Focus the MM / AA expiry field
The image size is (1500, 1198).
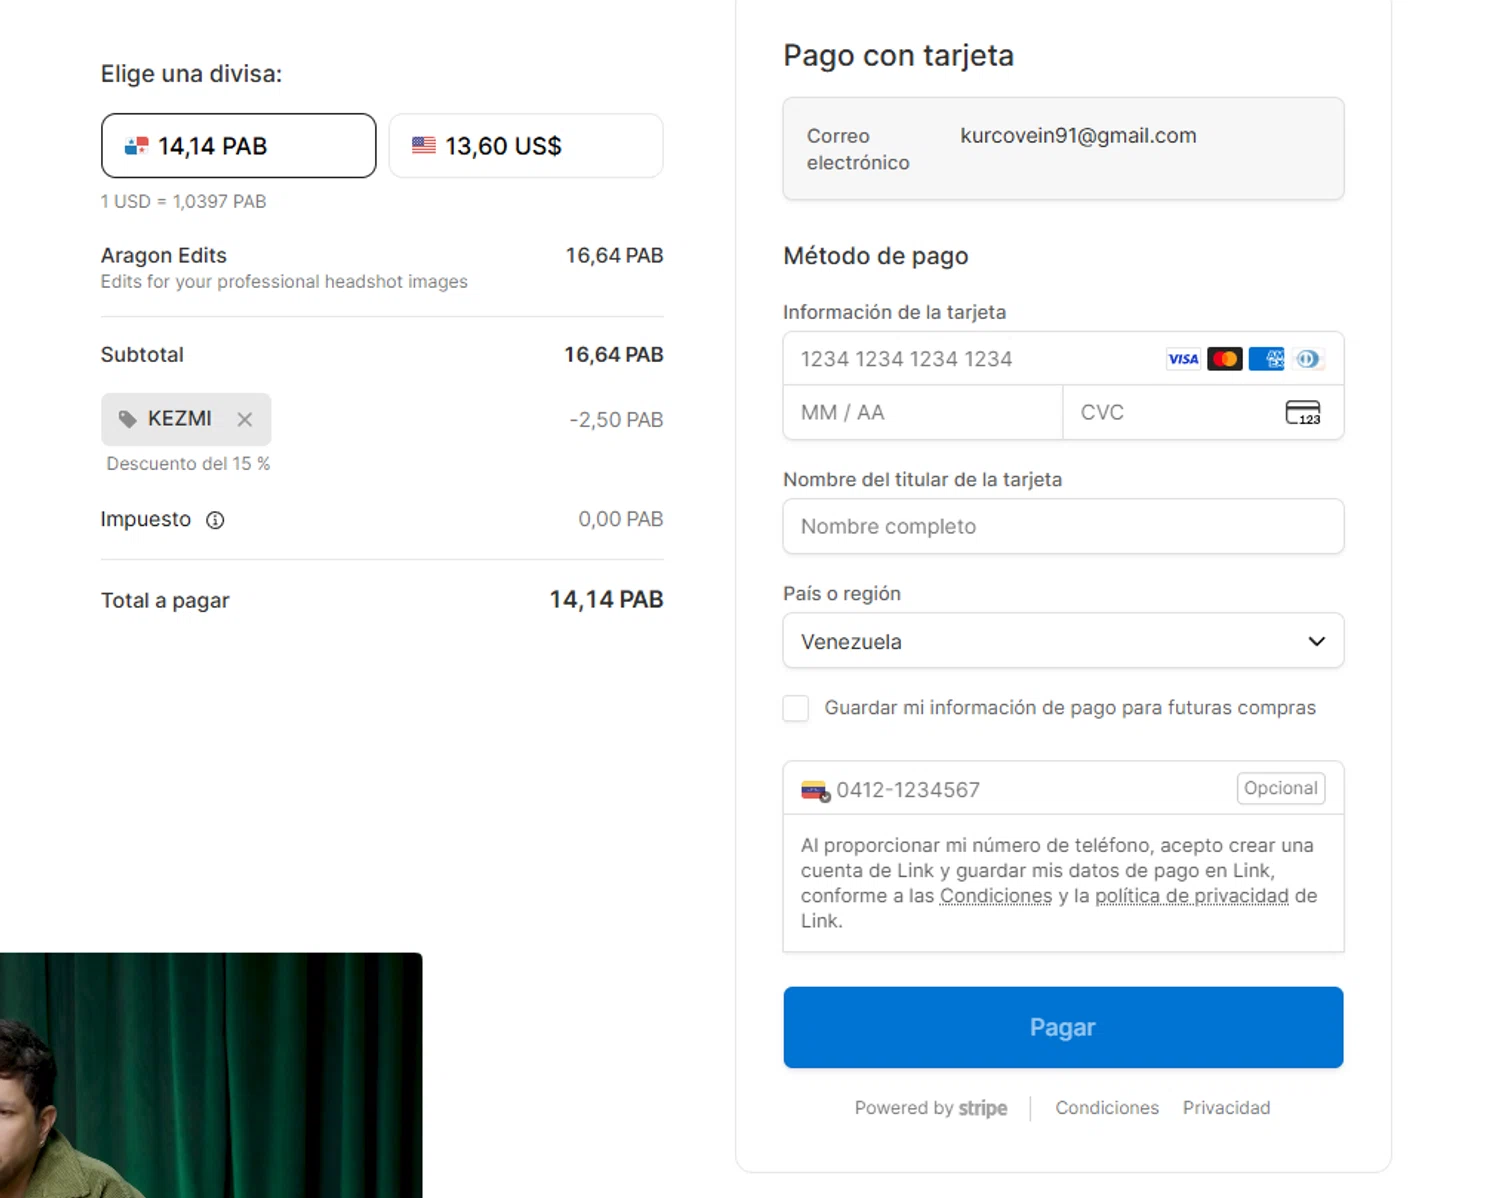tap(923, 412)
